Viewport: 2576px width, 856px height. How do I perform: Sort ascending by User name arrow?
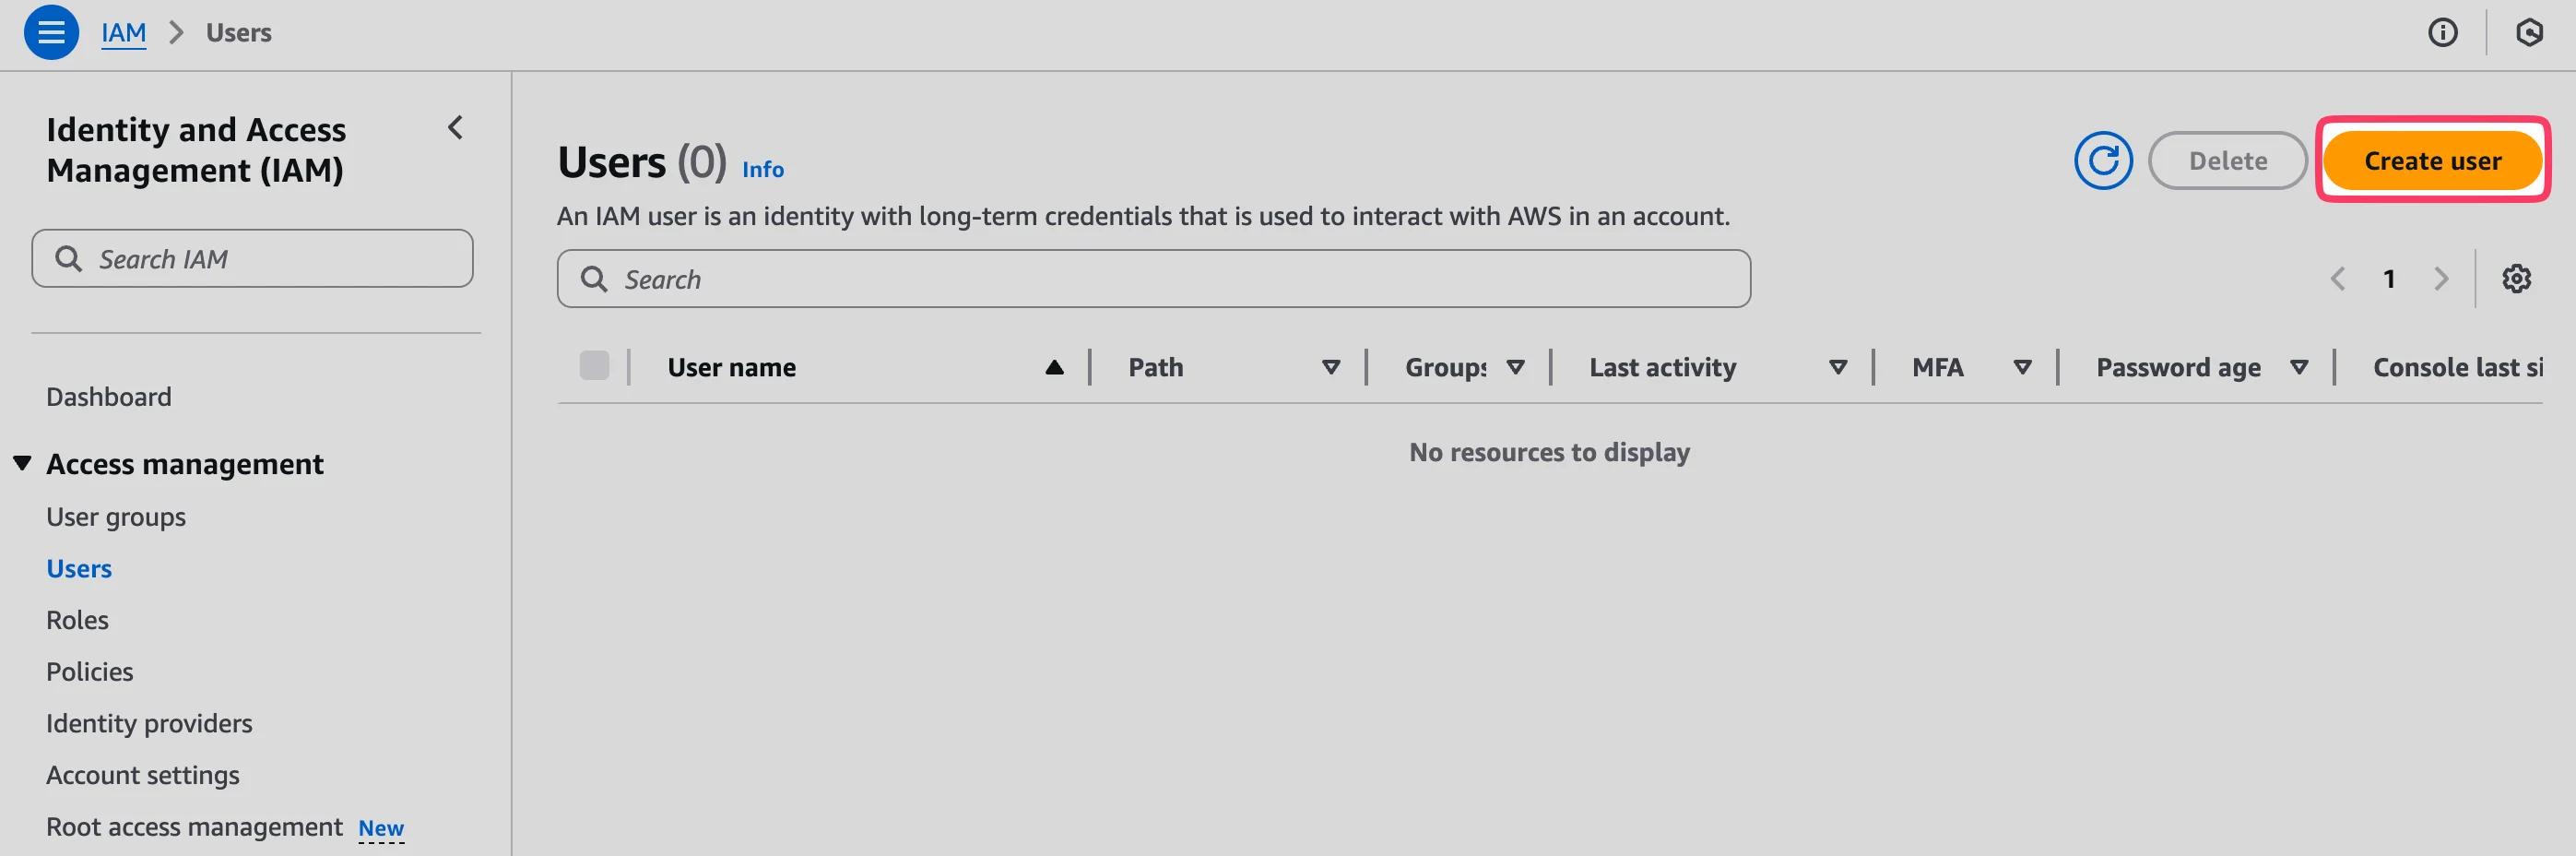(x=1054, y=367)
